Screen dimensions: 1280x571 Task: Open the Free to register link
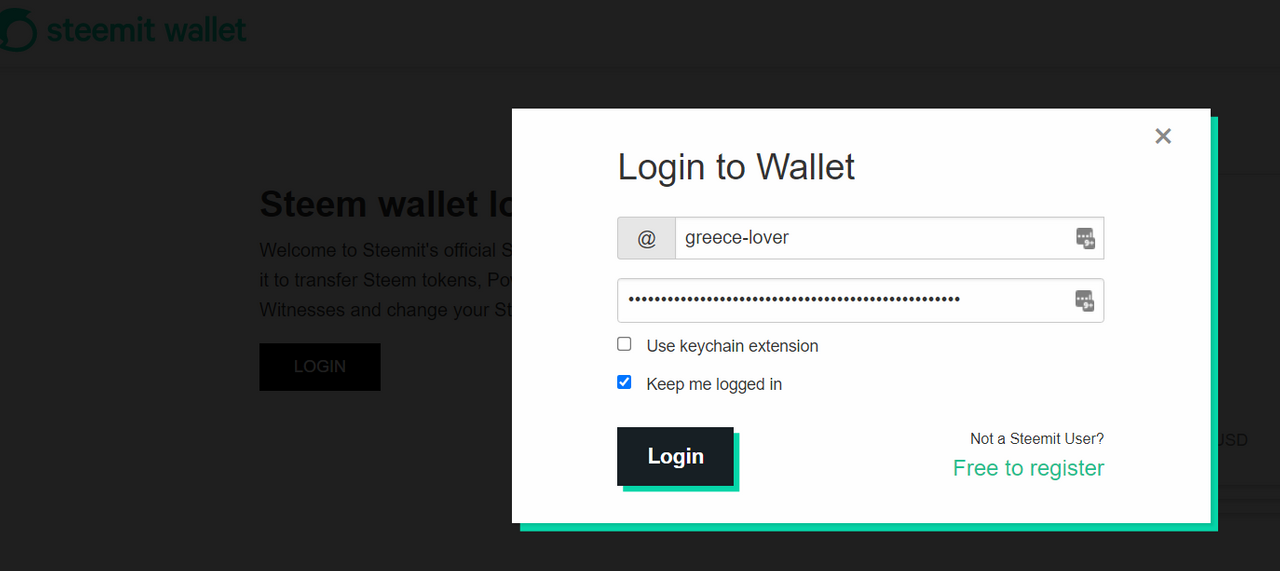pos(1028,468)
